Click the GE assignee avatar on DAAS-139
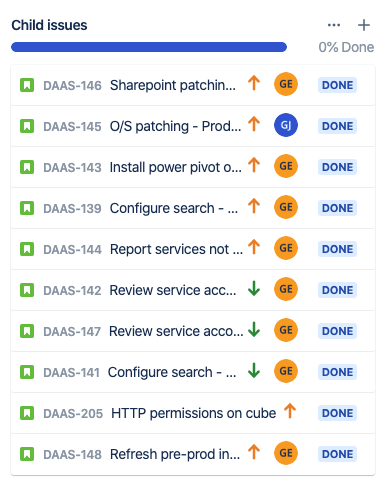The width and height of the screenshot is (390, 485). point(286,207)
